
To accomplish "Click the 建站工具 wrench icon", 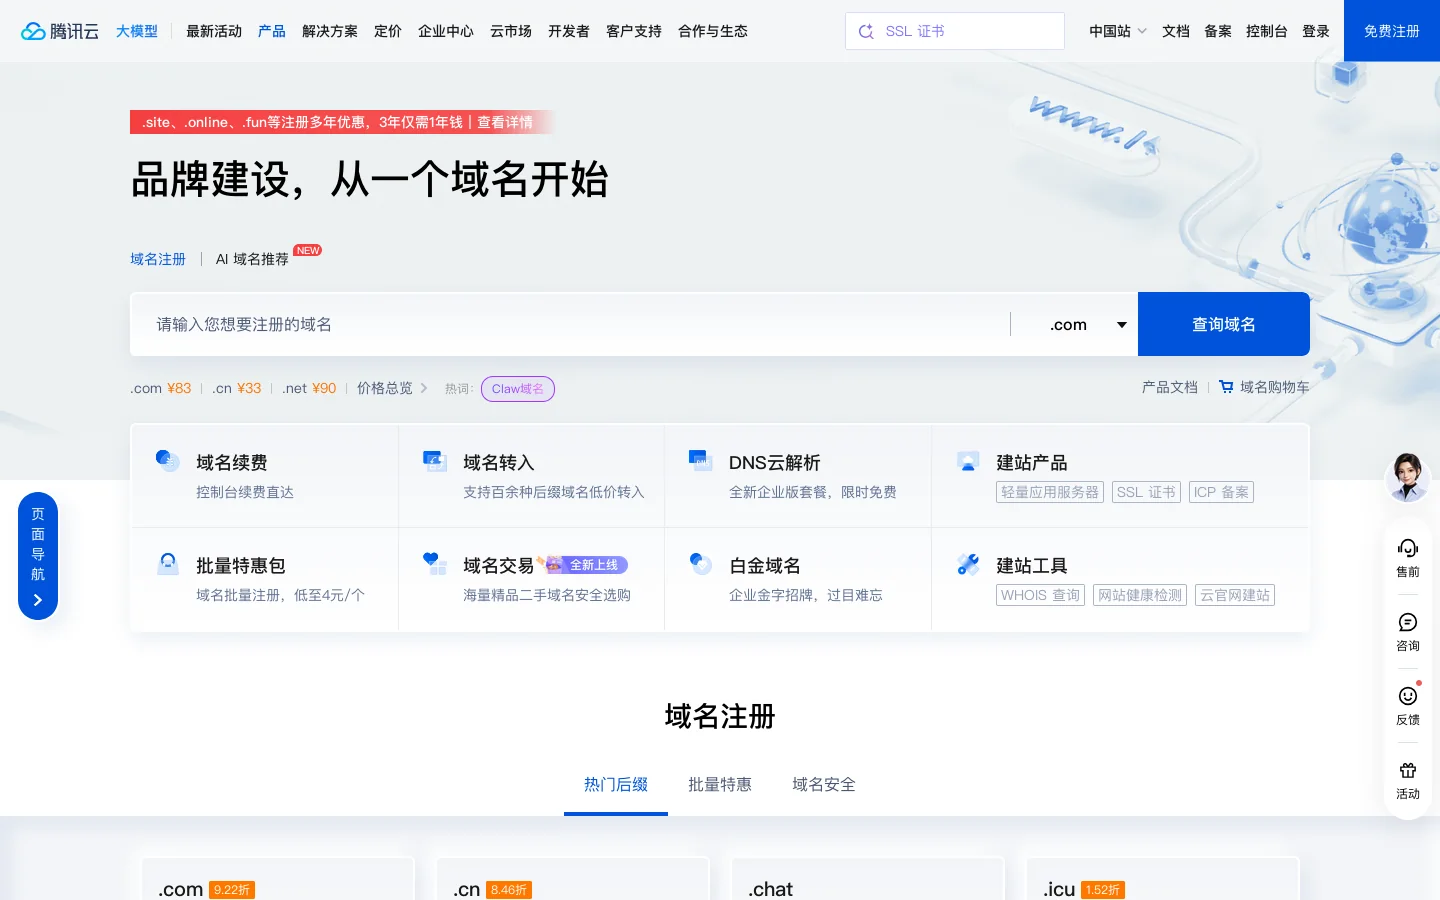I will pyautogui.click(x=968, y=564).
